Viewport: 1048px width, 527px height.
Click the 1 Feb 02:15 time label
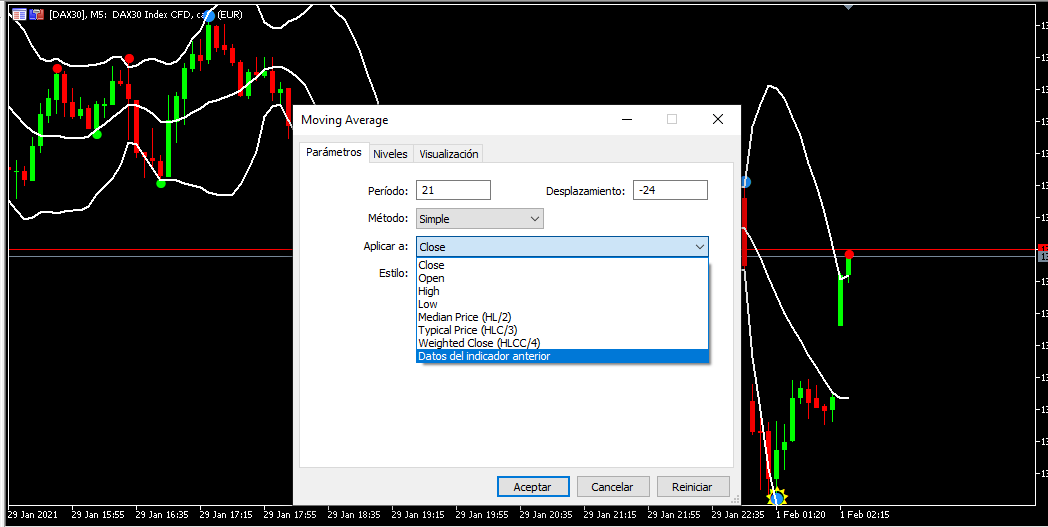pyautogui.click(x=865, y=514)
